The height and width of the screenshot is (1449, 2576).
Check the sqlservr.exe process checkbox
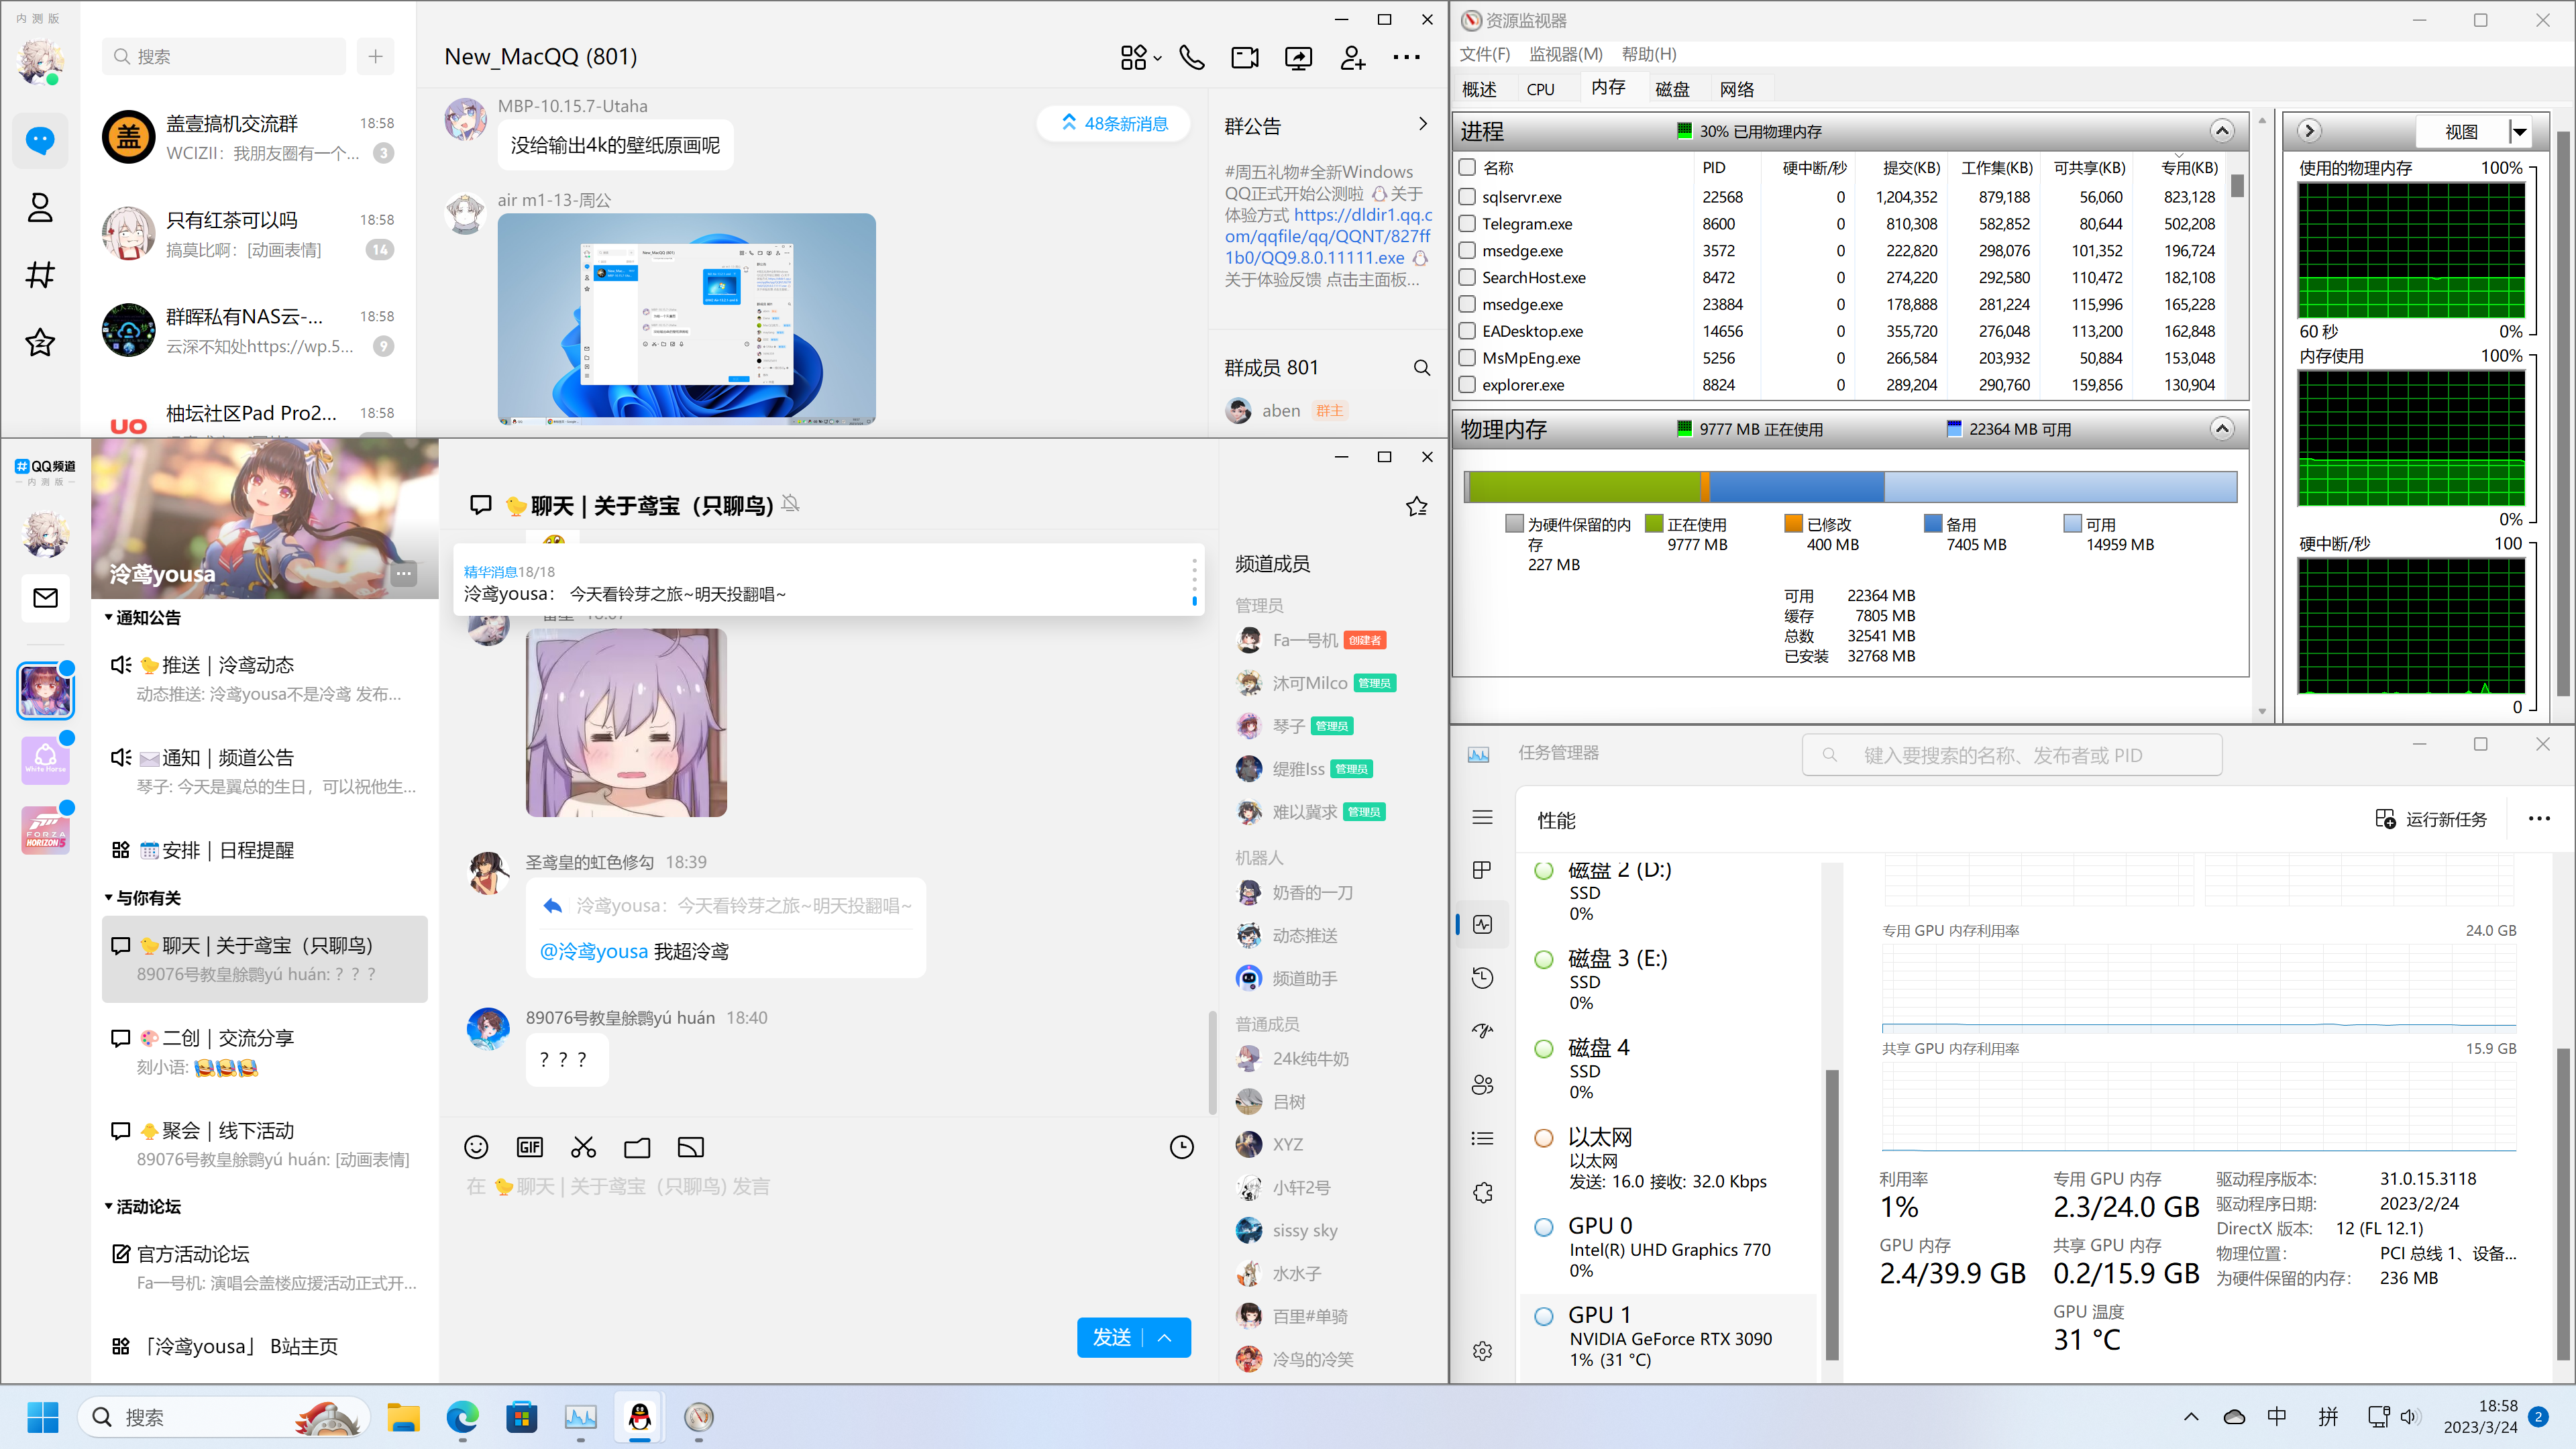pyautogui.click(x=1467, y=197)
